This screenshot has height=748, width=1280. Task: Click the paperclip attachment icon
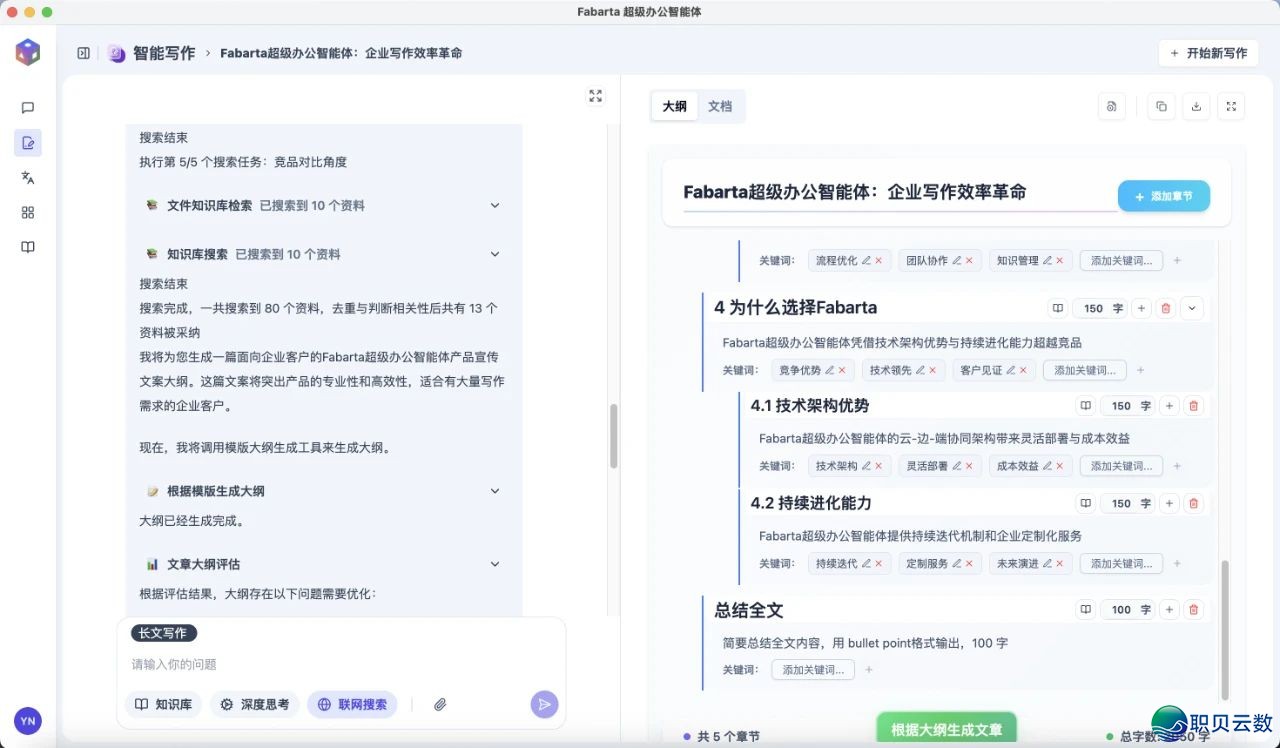[x=440, y=704]
